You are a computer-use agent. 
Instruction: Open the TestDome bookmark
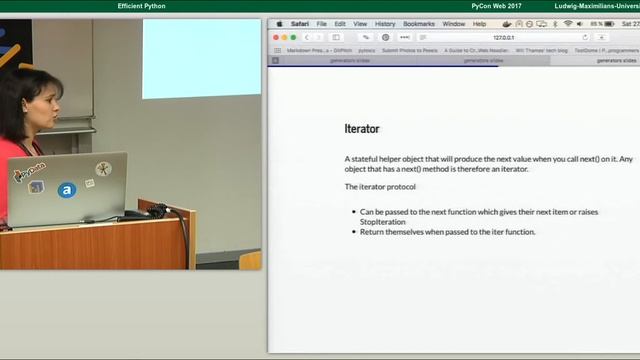pos(607,51)
